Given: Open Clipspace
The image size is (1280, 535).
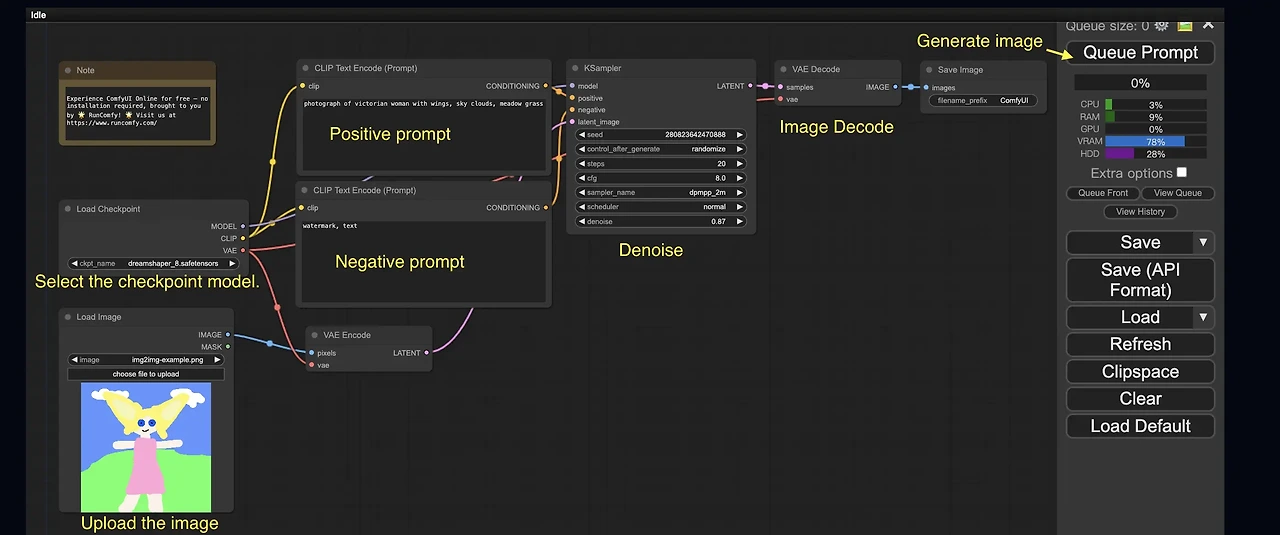Looking at the screenshot, I should click(1140, 371).
